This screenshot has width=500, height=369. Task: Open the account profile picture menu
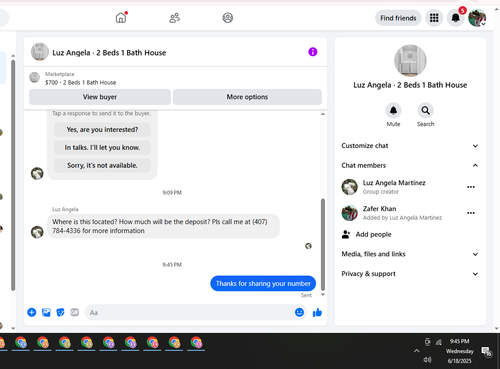tap(477, 18)
